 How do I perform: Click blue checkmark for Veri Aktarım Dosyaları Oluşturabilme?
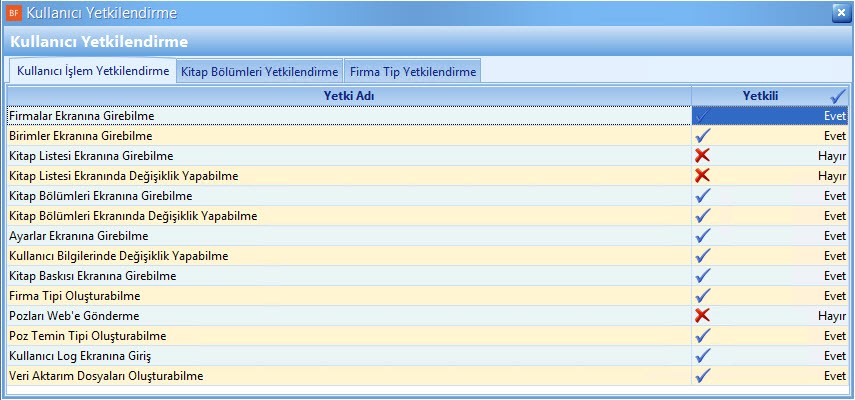pyautogui.click(x=703, y=376)
